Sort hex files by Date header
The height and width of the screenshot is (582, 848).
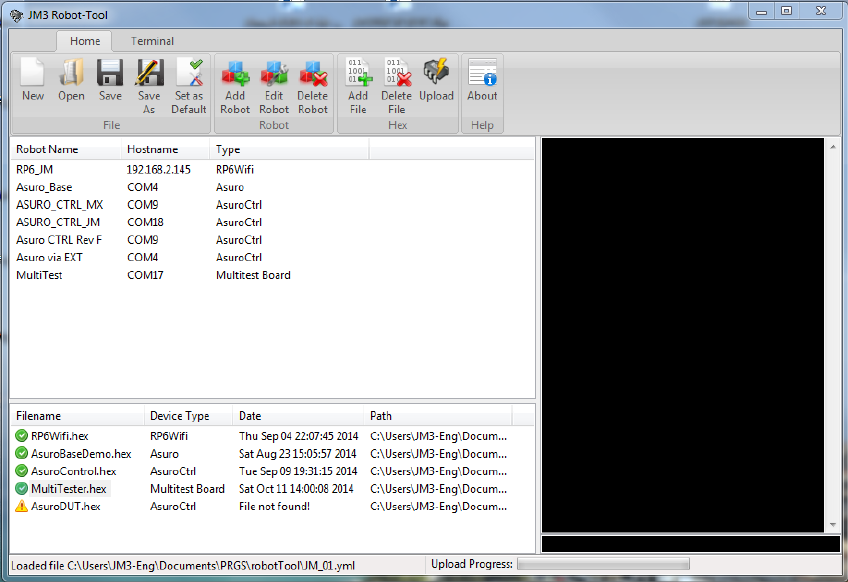coord(298,416)
